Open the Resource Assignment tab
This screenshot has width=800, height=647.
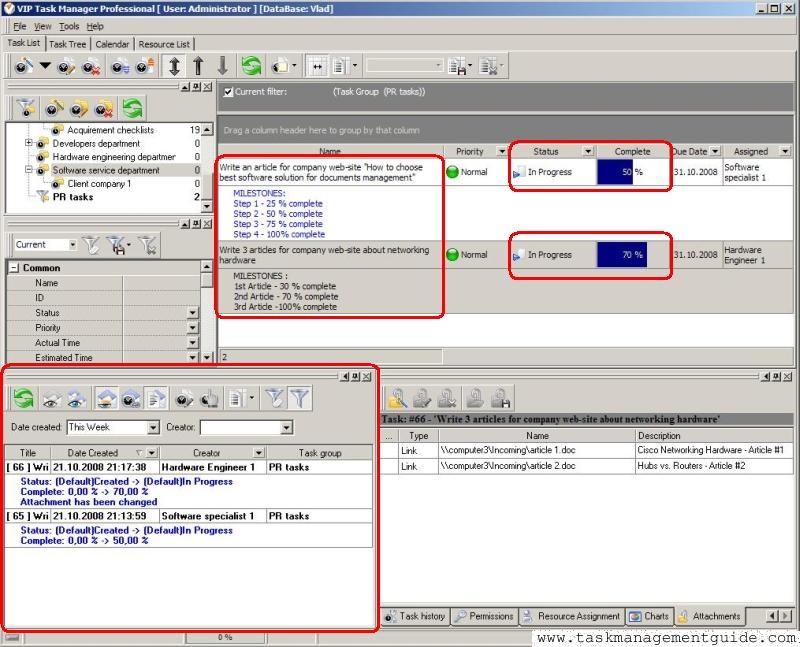[572, 616]
